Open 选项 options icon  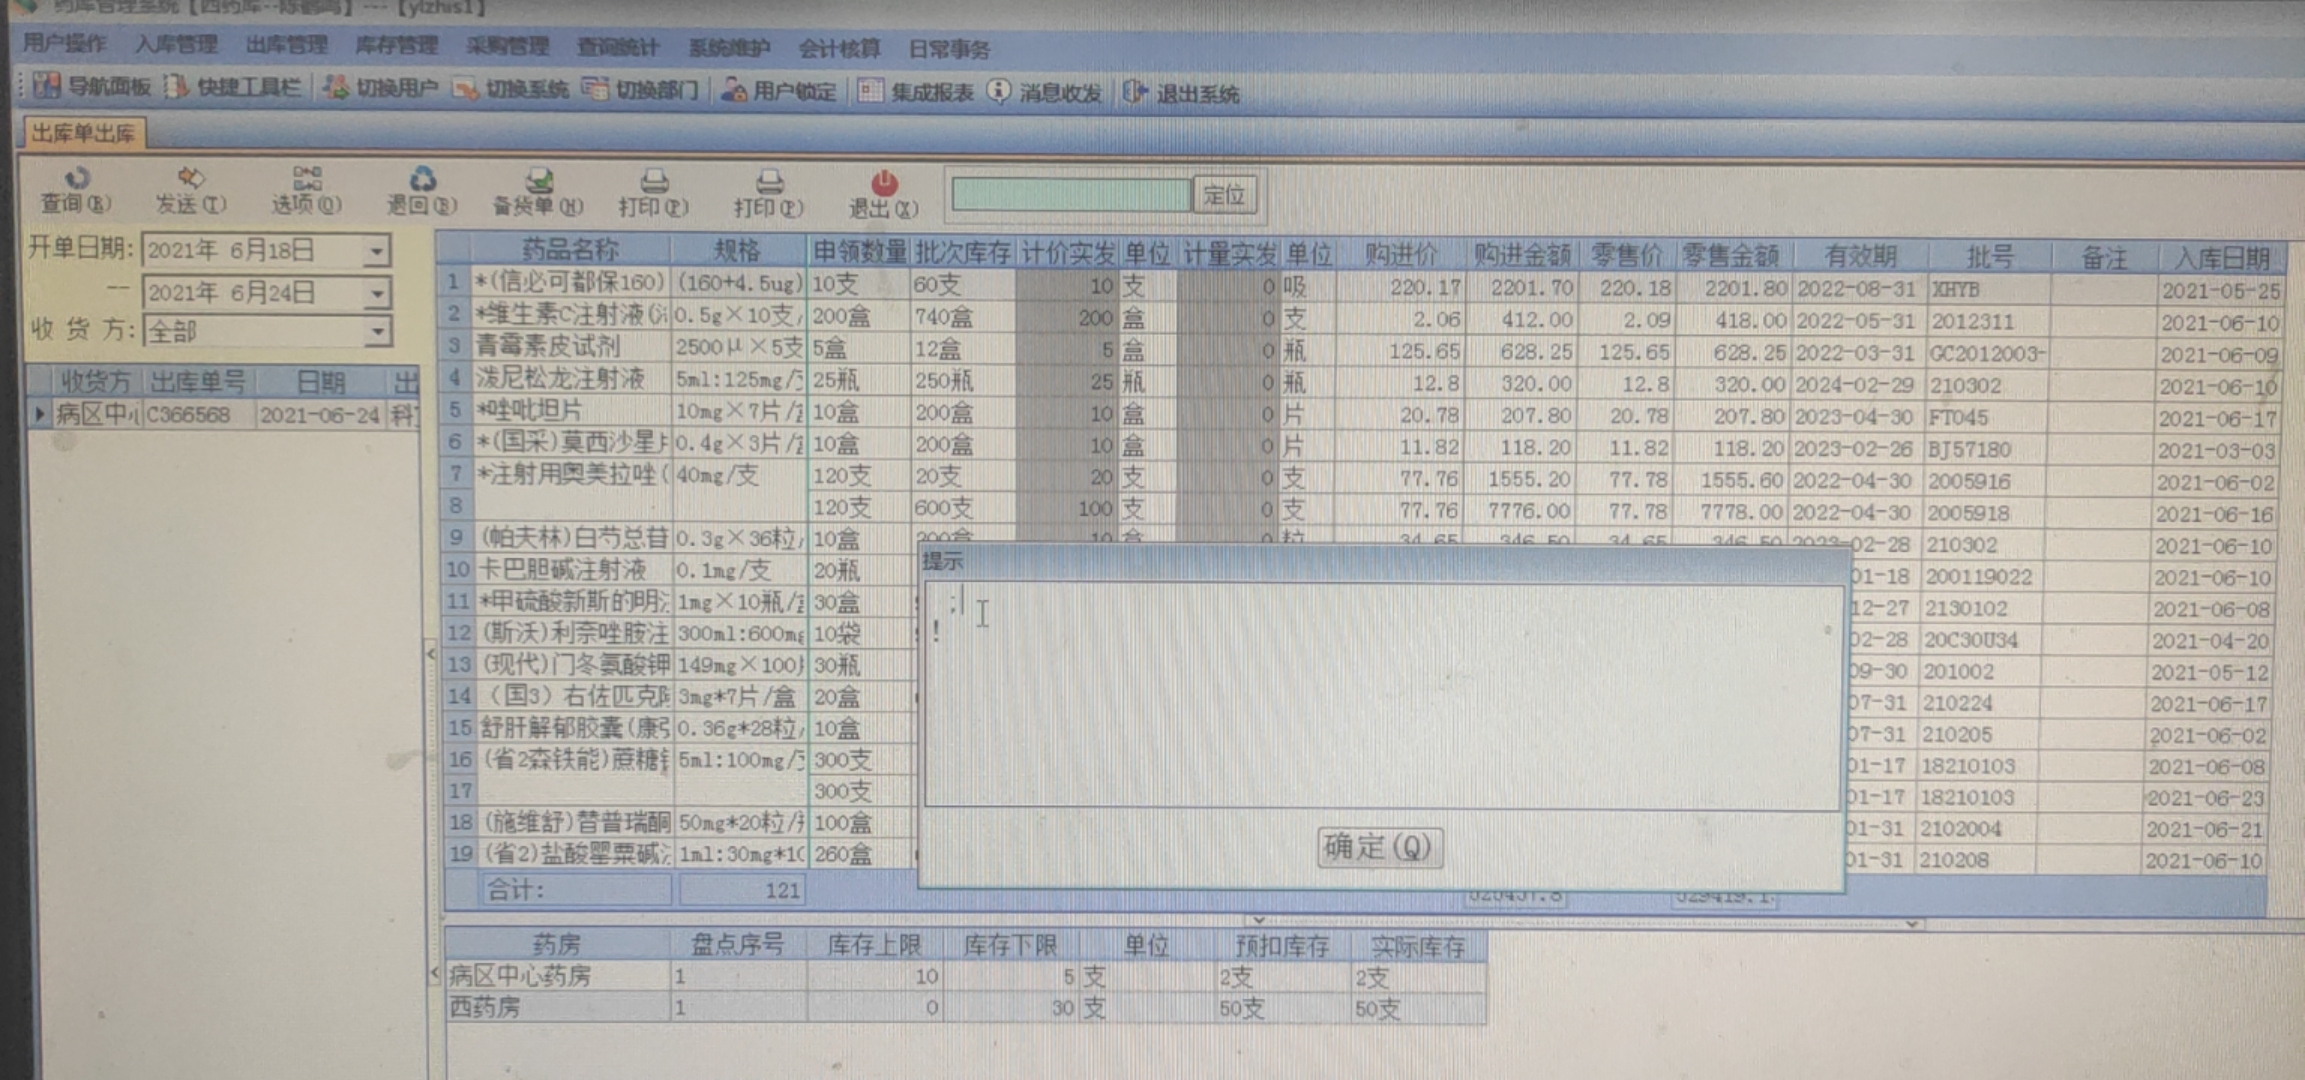(x=307, y=178)
